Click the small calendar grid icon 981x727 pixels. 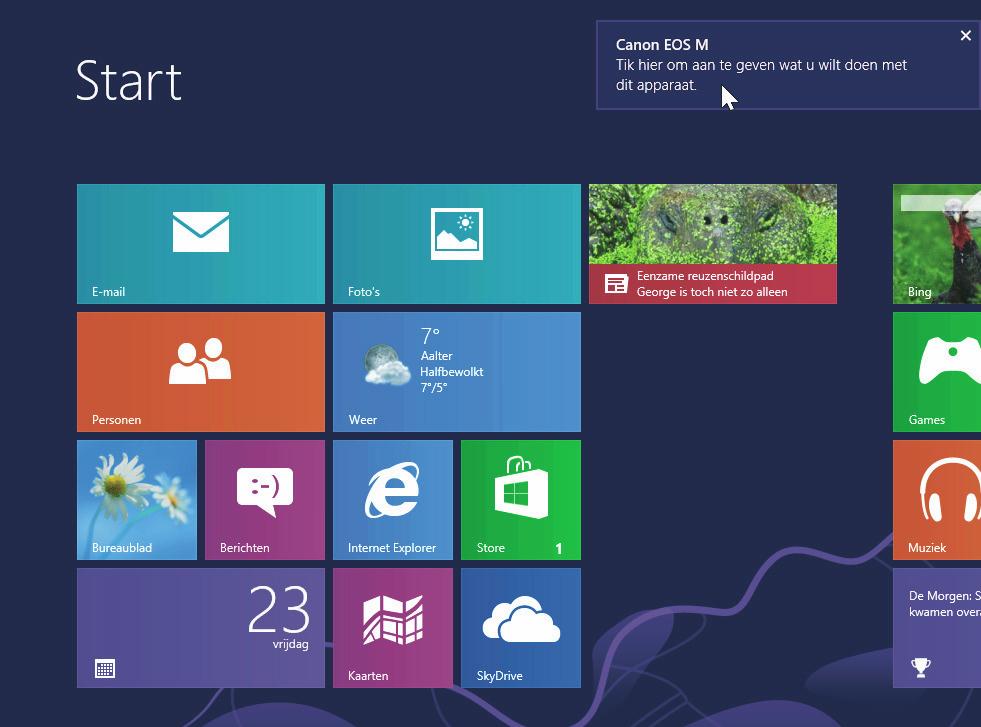(104, 668)
